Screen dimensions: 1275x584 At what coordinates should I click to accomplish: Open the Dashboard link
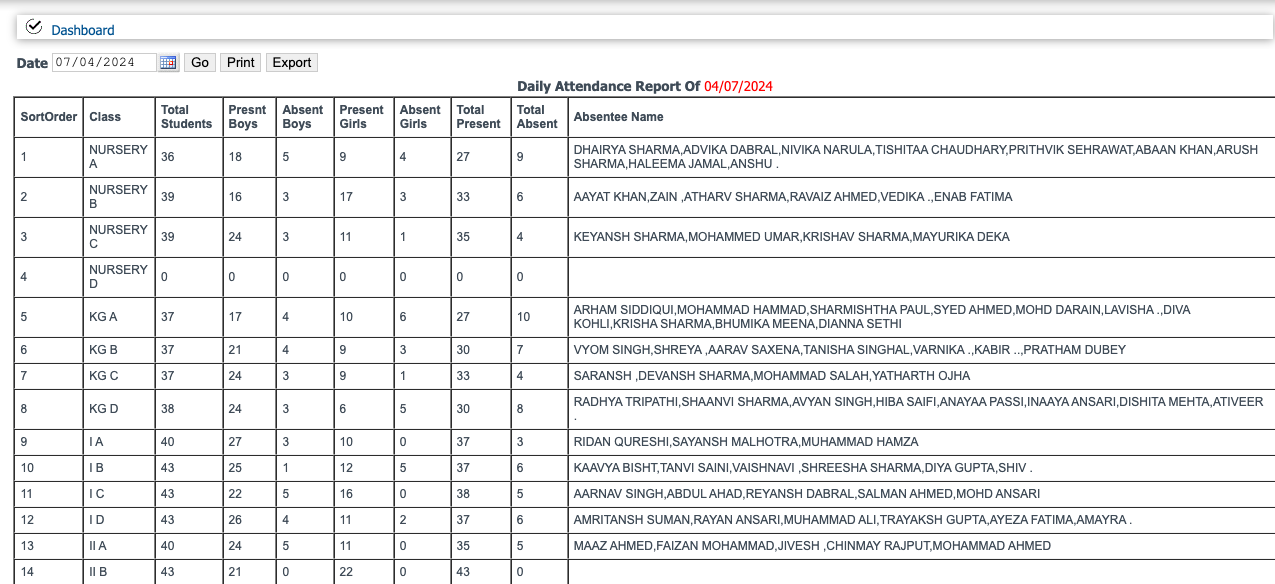coord(83,30)
